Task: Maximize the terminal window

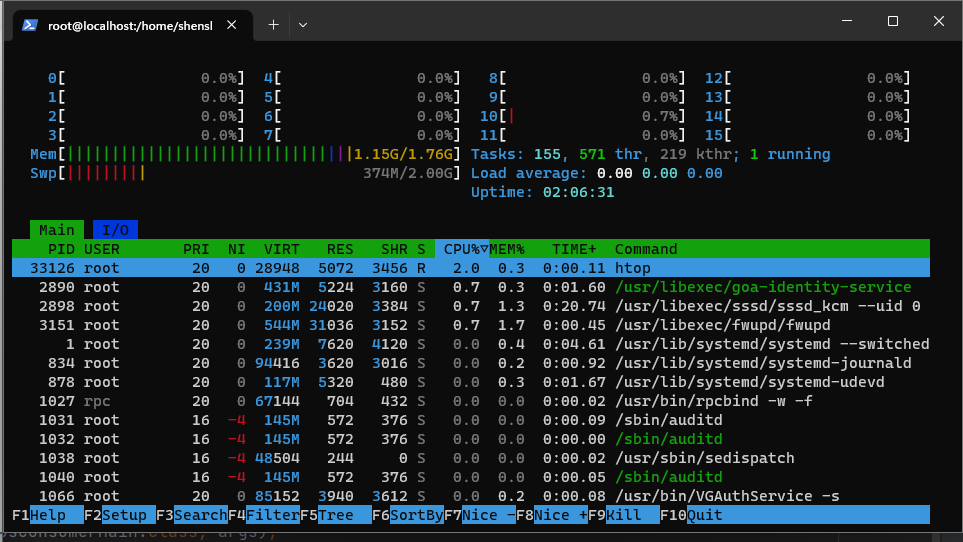Action: tap(893, 21)
